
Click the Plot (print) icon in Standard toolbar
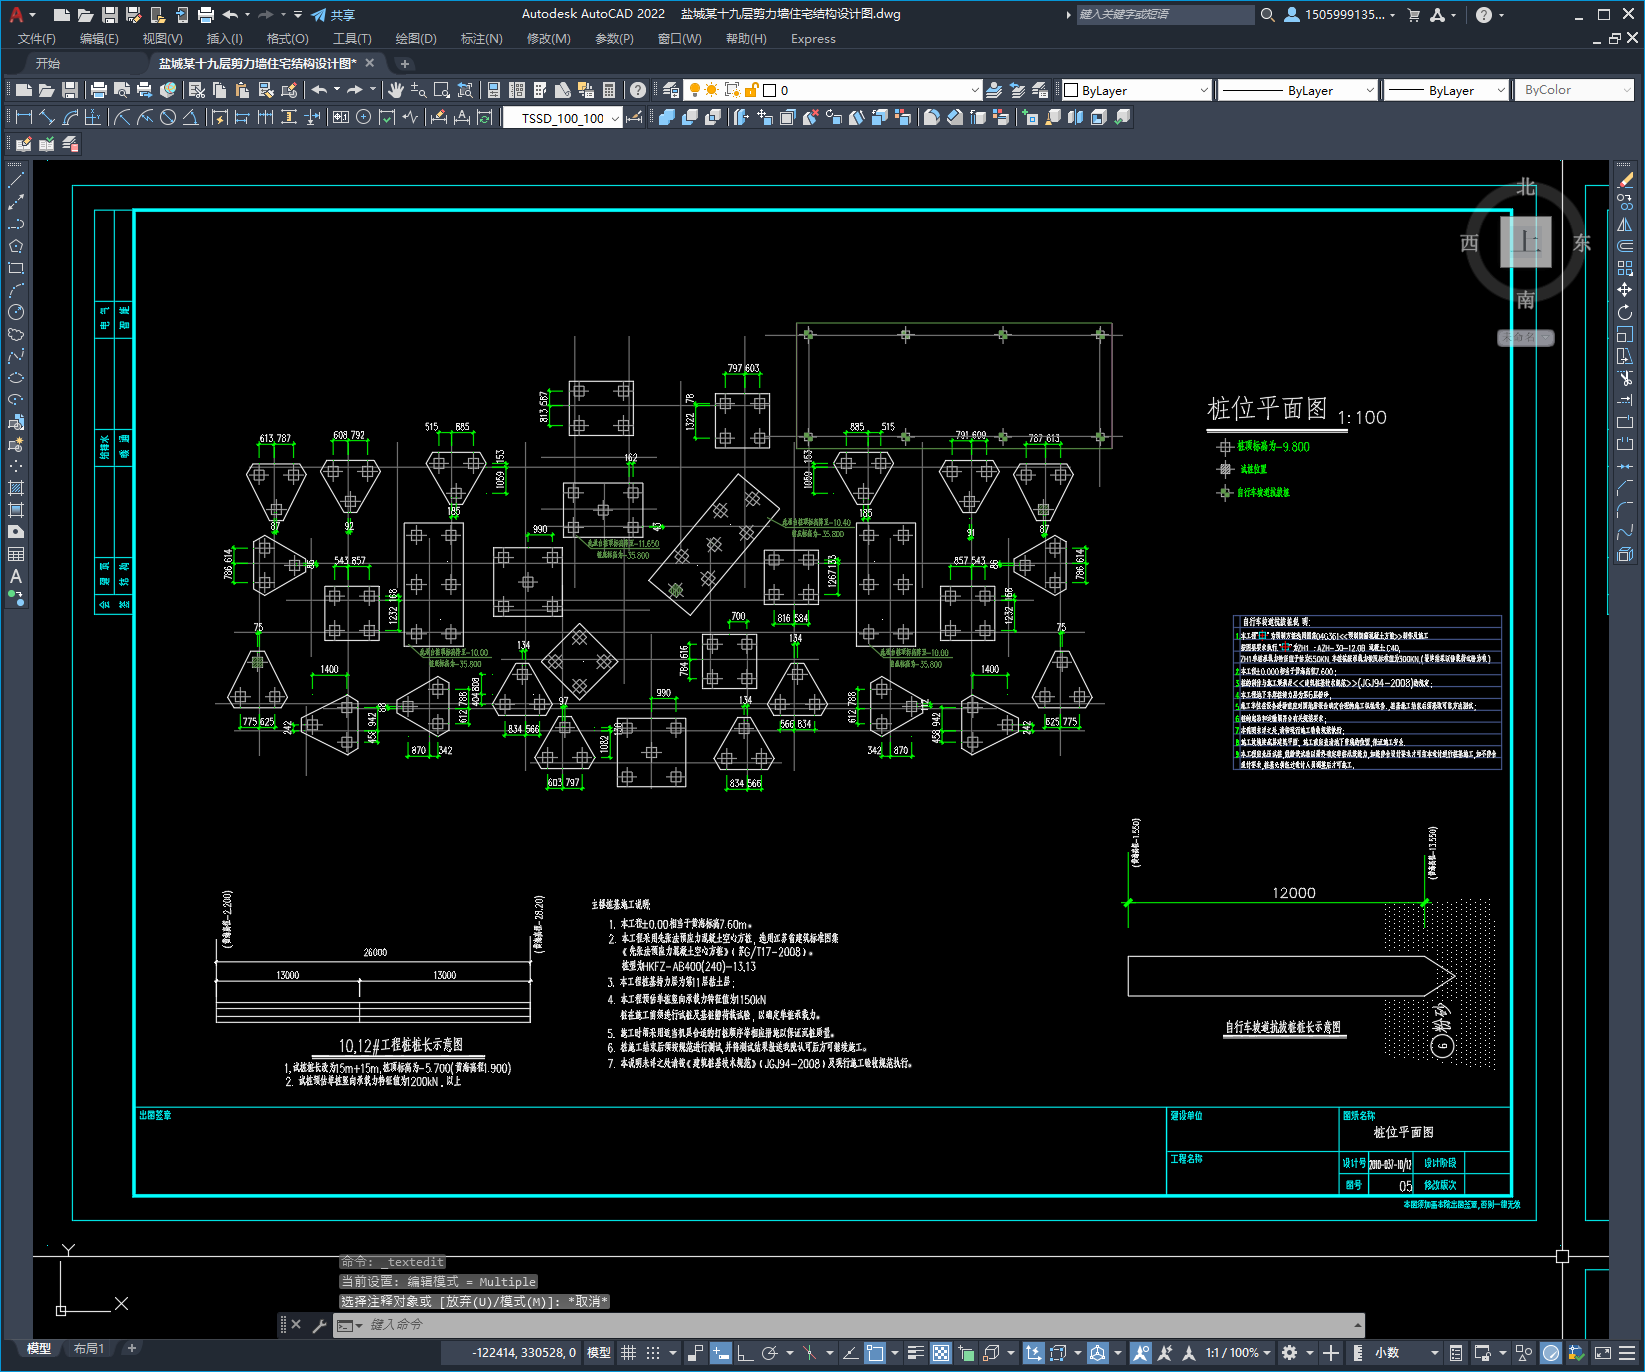pyautogui.click(x=99, y=90)
